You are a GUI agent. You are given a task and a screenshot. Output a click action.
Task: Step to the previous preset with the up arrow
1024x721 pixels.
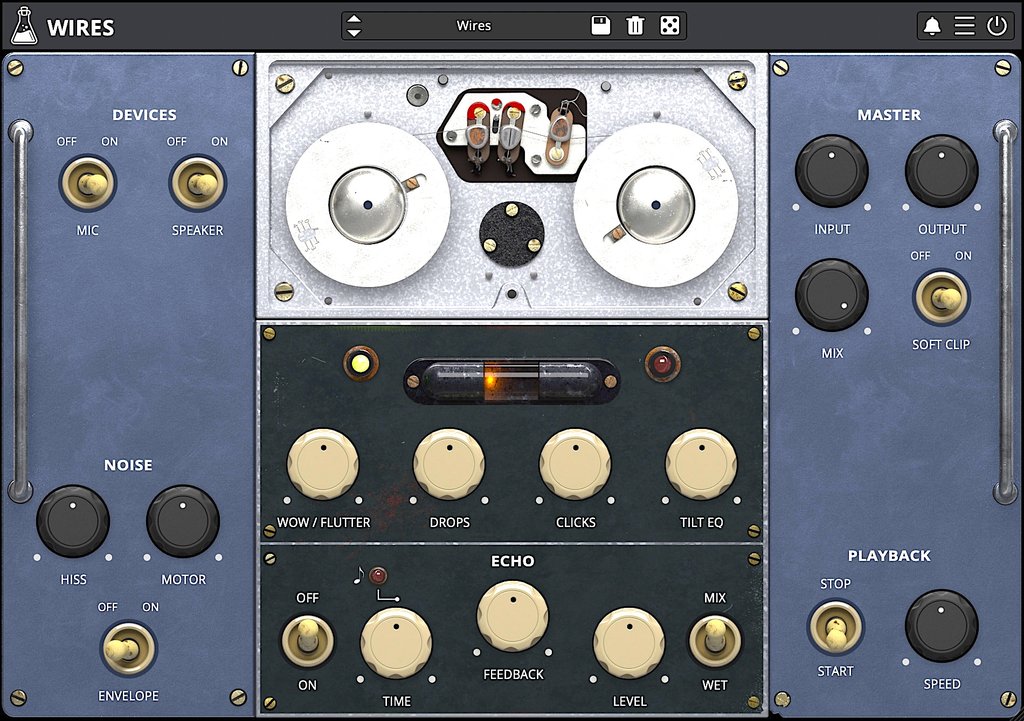click(355, 19)
